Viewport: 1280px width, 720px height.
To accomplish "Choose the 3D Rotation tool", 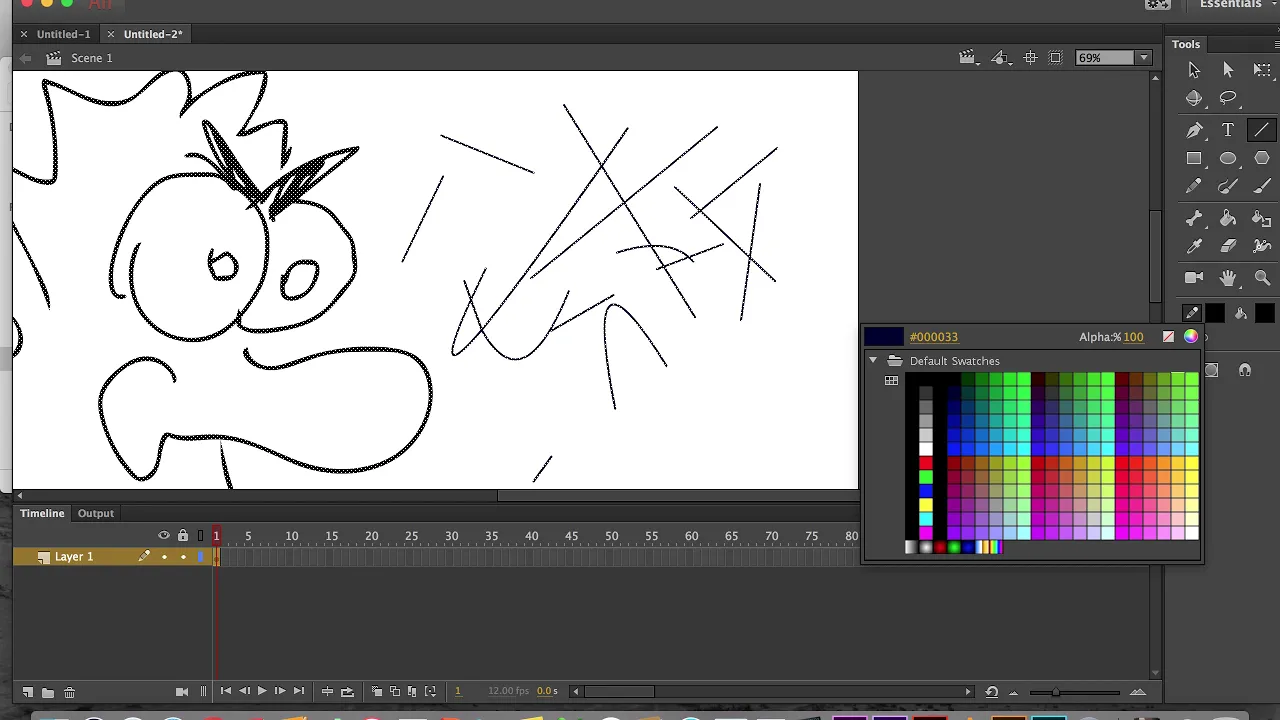I will [x=1194, y=98].
